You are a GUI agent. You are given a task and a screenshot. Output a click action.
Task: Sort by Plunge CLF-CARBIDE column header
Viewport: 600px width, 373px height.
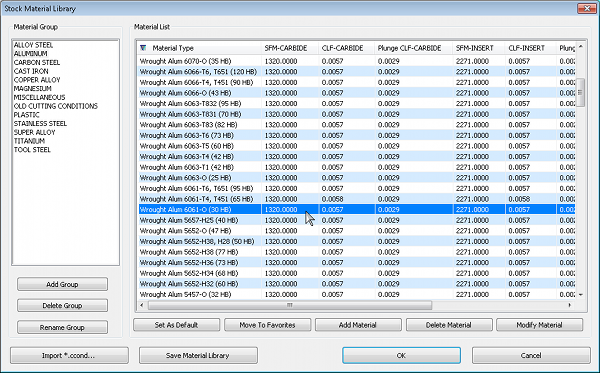(413, 48)
